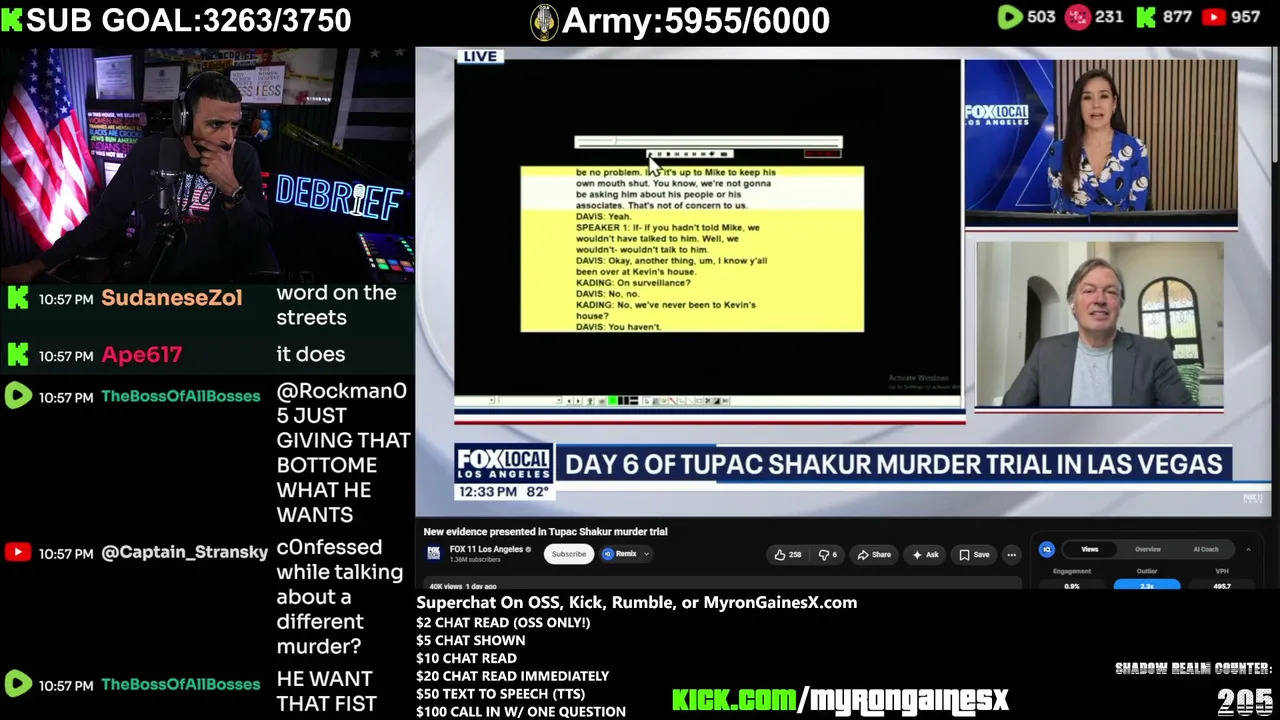
Task: Expand the Remix dropdown arrow
Action: pyautogui.click(x=646, y=554)
